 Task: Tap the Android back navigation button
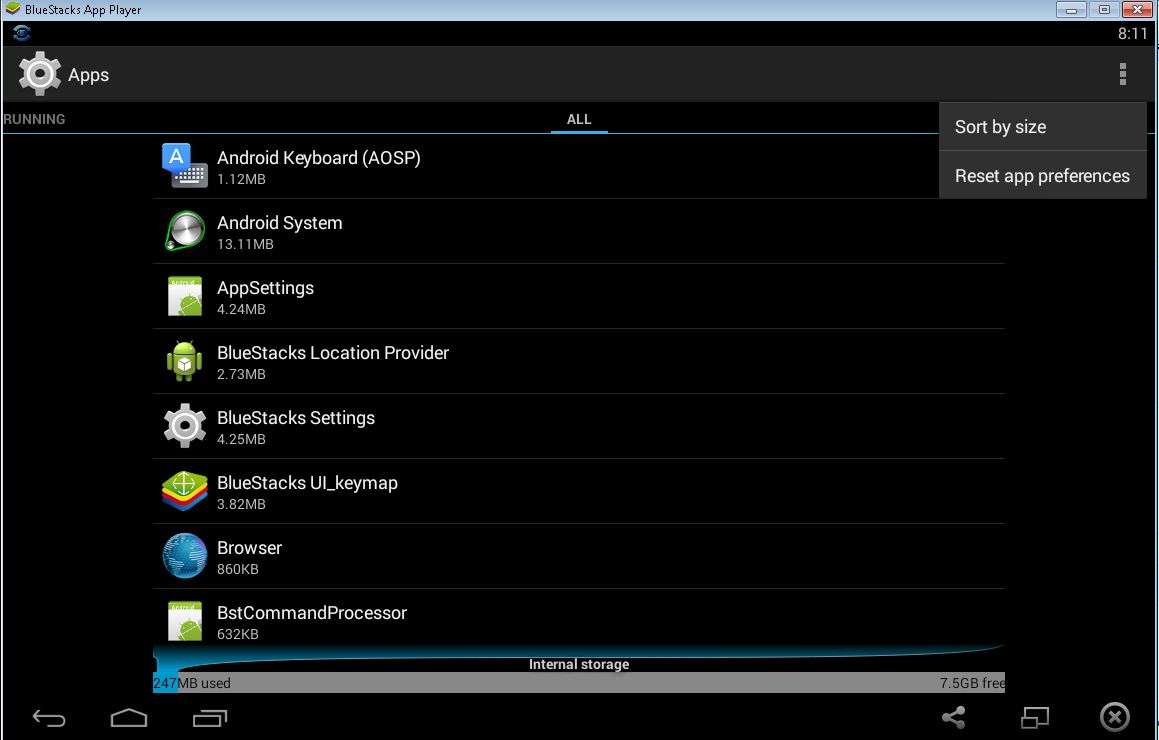pyautogui.click(x=49, y=718)
